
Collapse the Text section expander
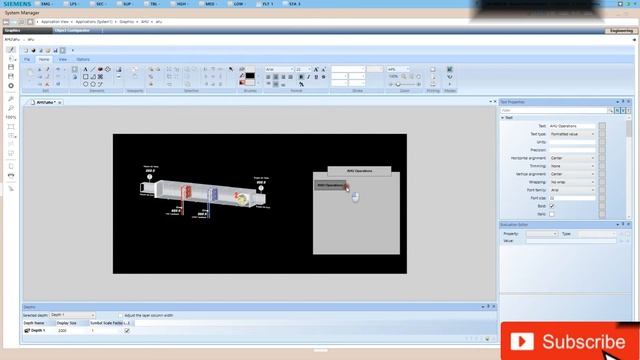coord(502,118)
